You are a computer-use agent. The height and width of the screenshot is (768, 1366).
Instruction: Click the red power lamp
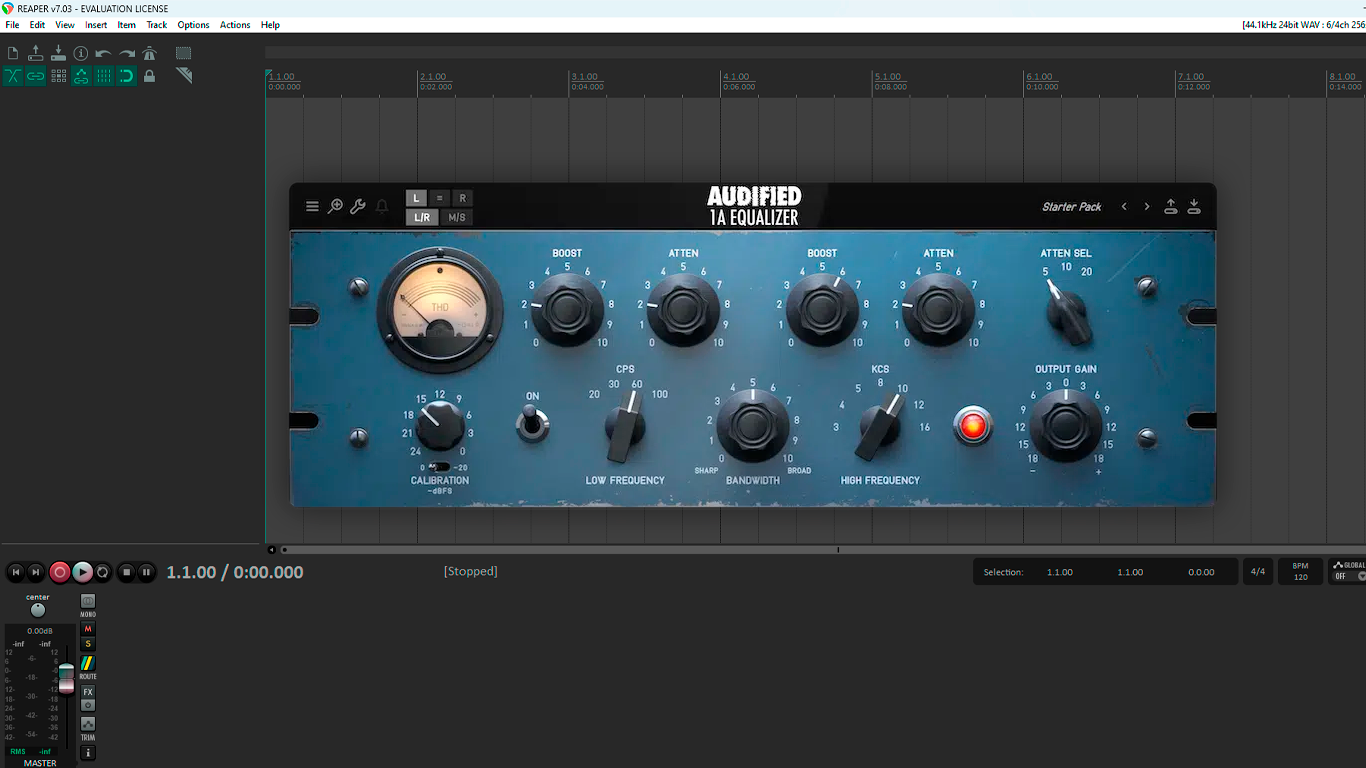[x=972, y=425]
